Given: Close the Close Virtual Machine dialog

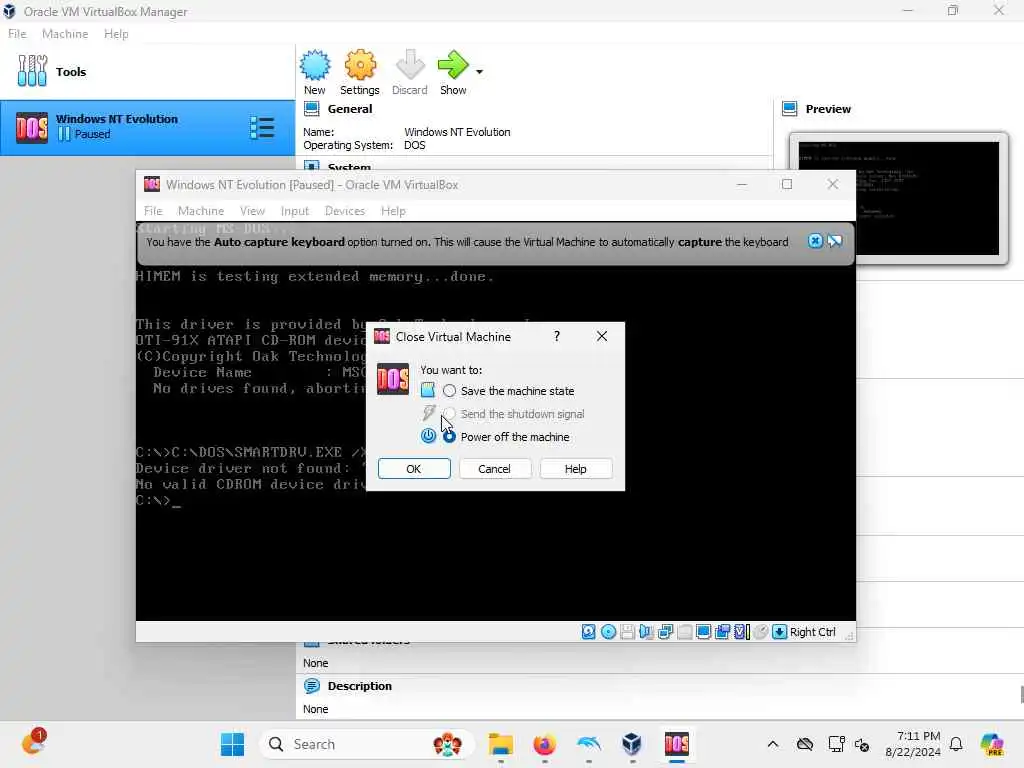Looking at the screenshot, I should point(602,336).
